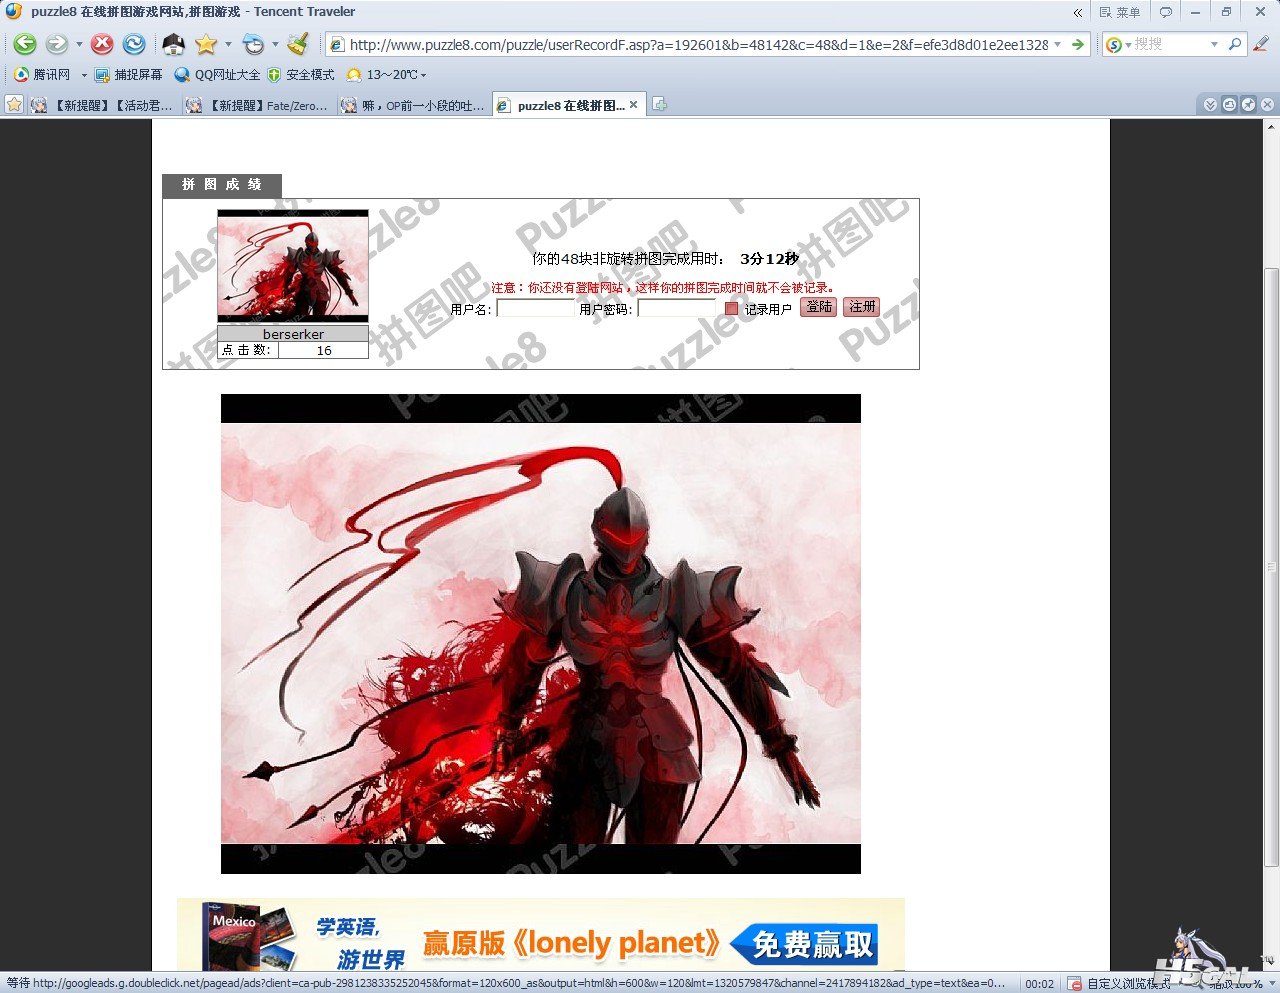Viewport: 1280px width, 993px height.
Task: Open new tab with the plus icon
Action: (660, 104)
